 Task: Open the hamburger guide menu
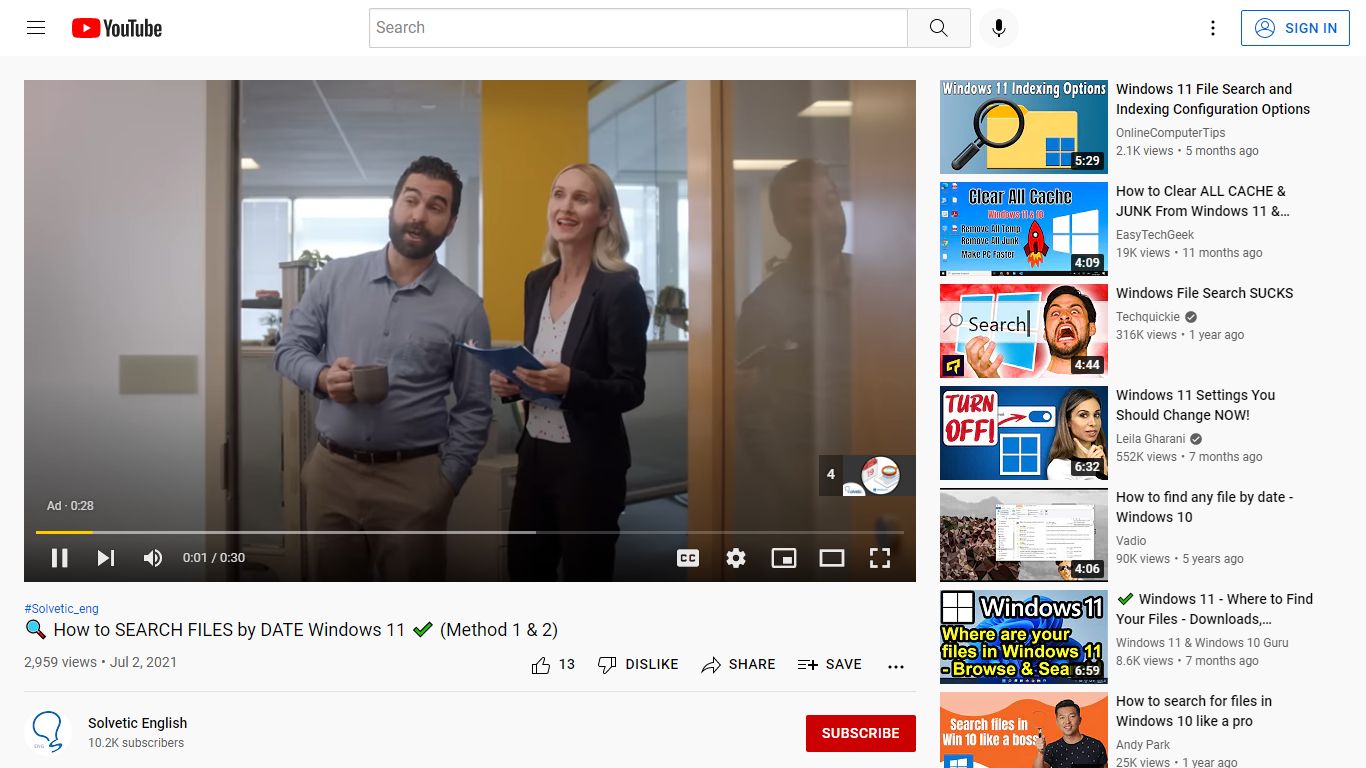pos(36,28)
